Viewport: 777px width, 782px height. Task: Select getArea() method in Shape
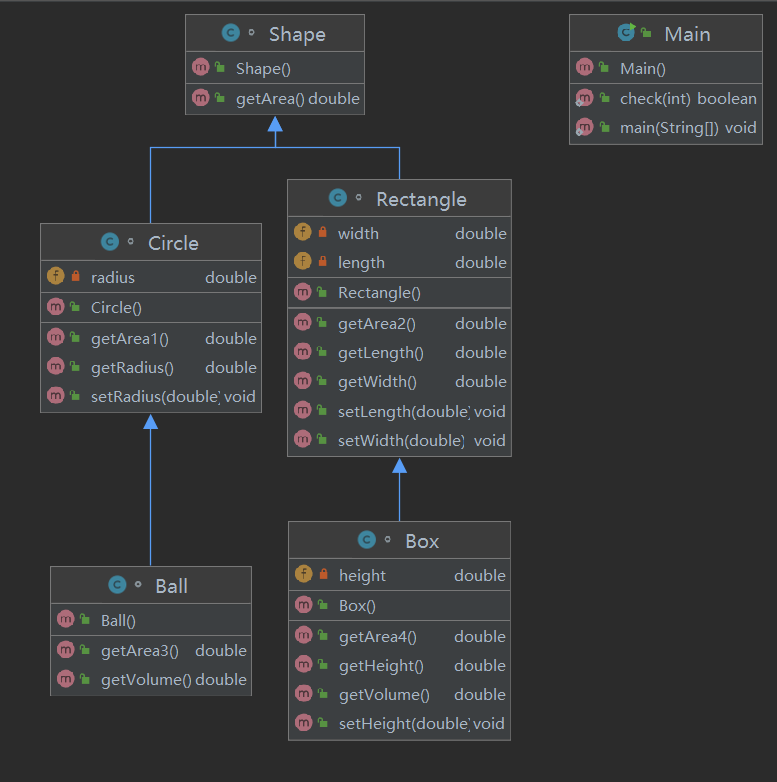(275, 99)
